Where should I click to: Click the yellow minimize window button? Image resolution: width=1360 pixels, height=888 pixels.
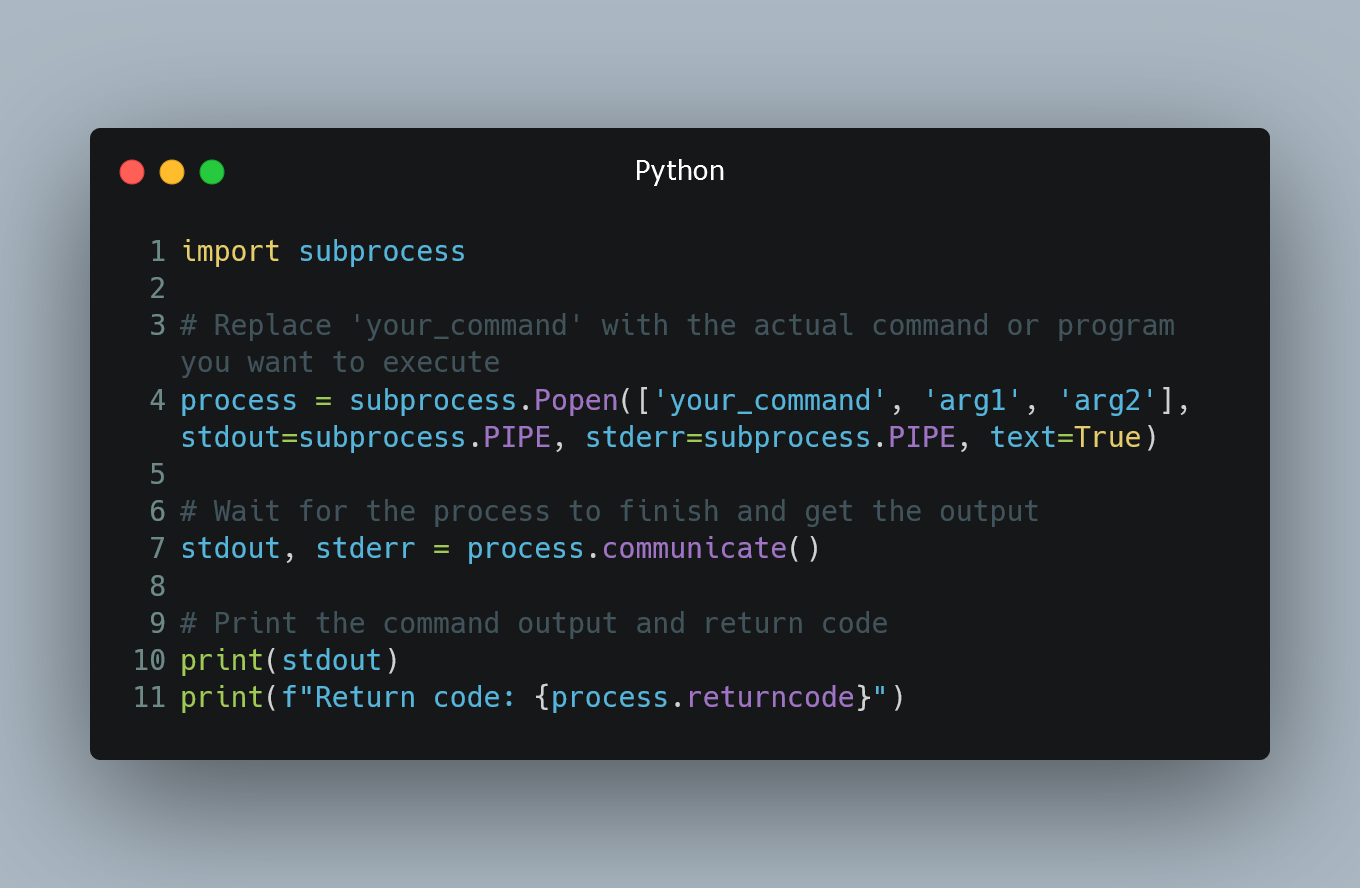pyautogui.click(x=172, y=172)
